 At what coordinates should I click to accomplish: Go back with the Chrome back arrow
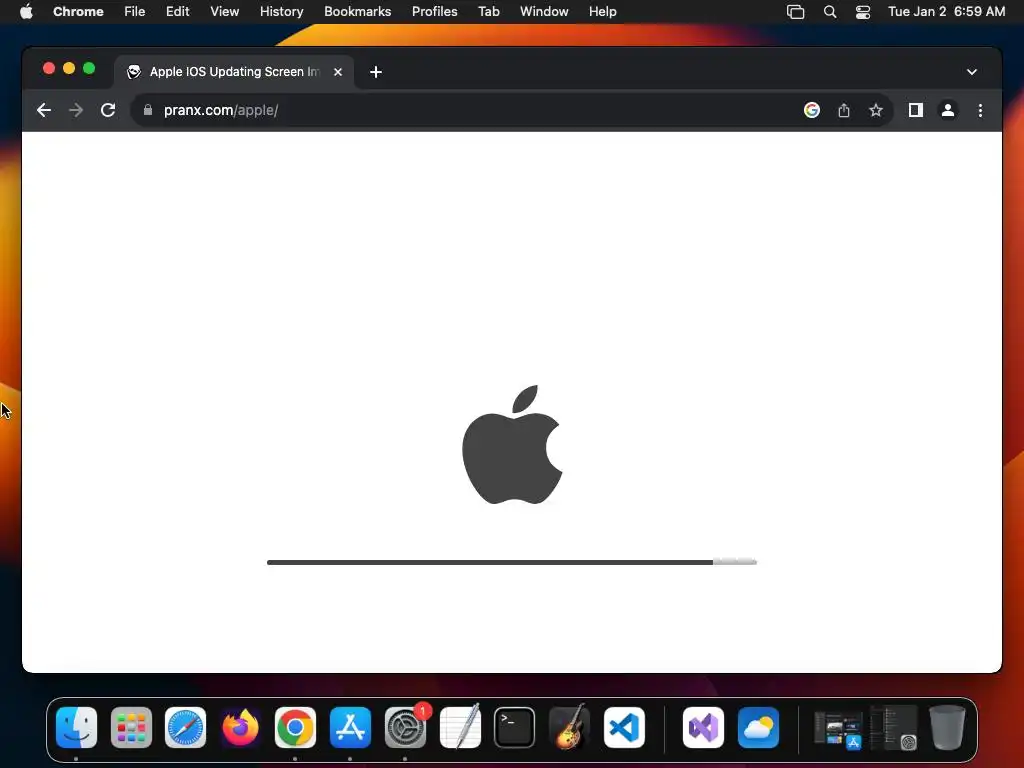[x=44, y=110]
